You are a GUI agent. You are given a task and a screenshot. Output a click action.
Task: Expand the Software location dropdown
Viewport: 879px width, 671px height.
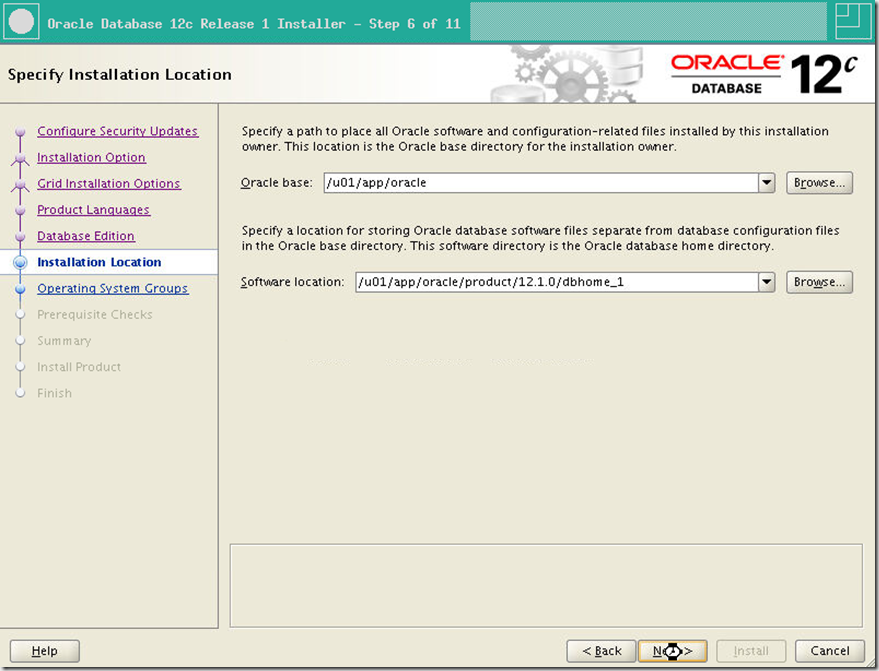767,282
